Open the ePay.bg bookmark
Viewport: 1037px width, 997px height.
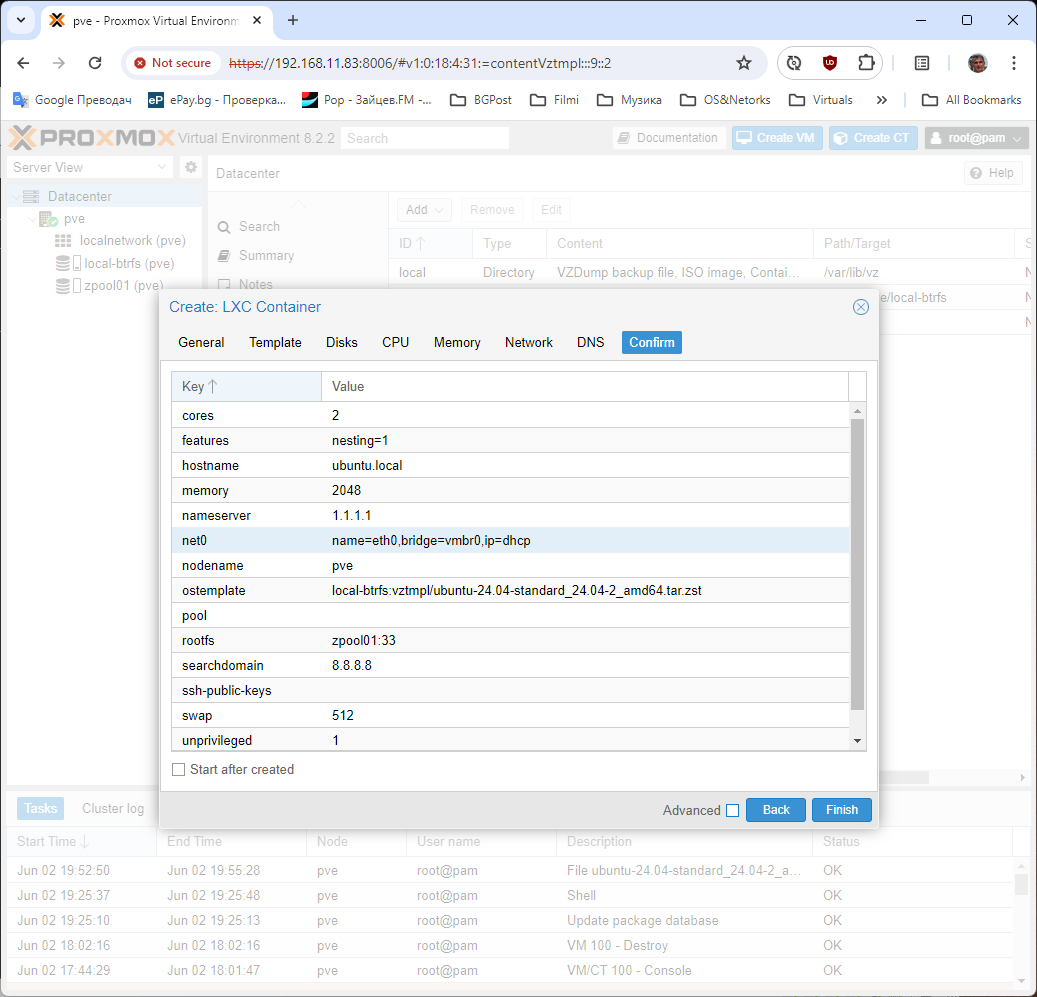tap(217, 100)
